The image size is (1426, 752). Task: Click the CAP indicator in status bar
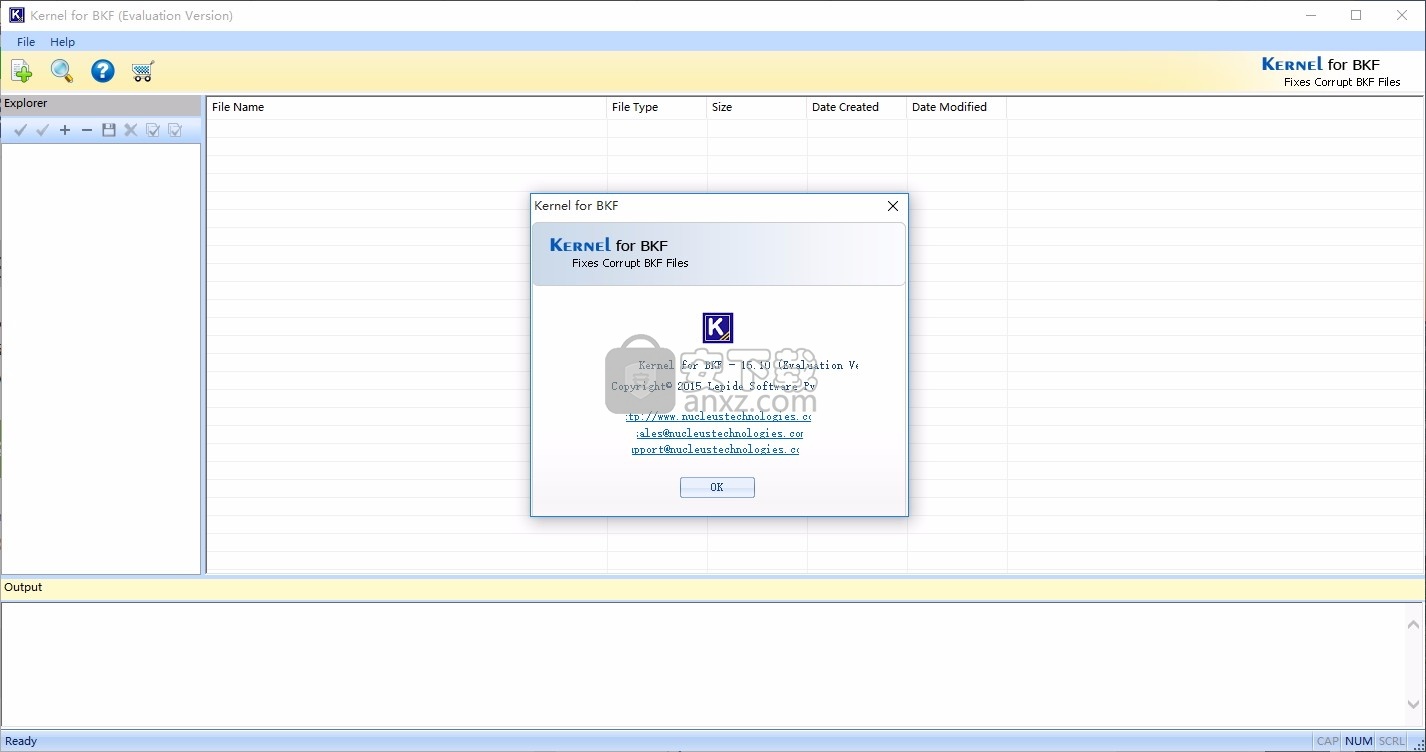[1327, 741]
